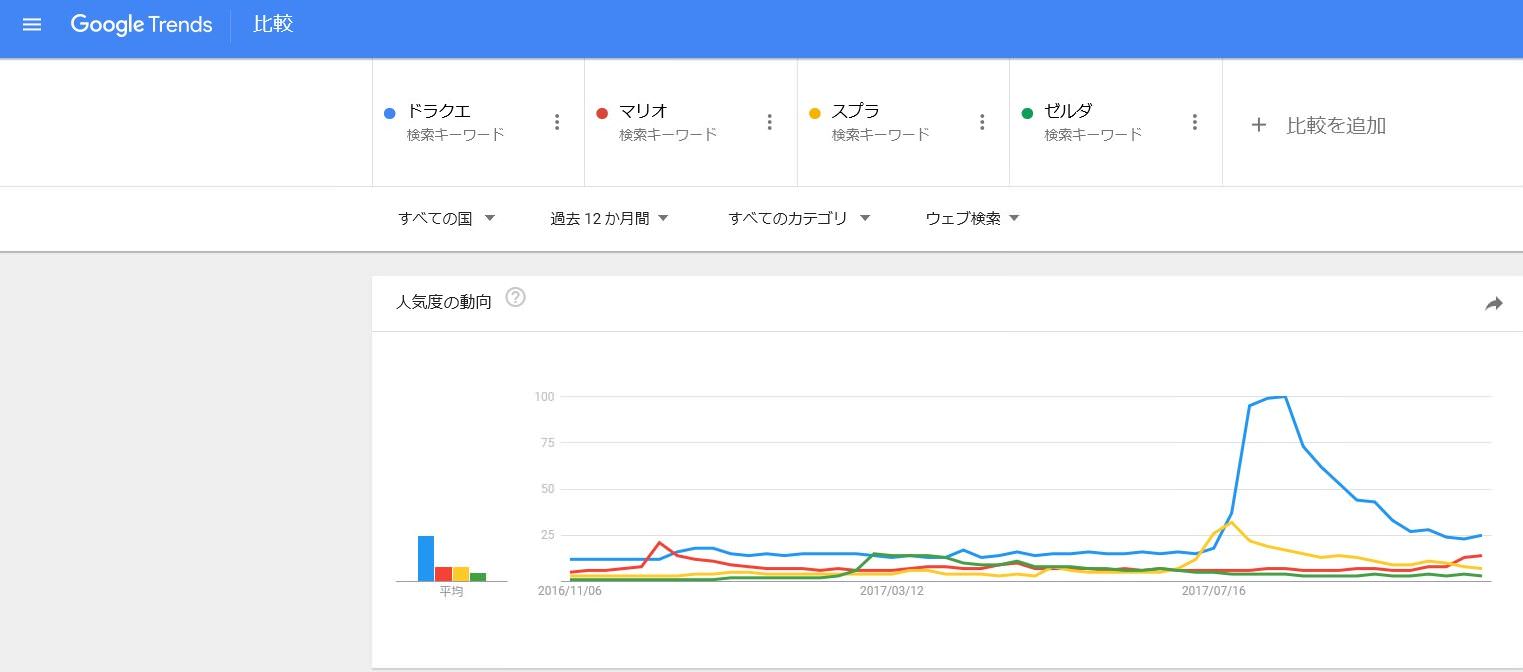Open options menu for スプラ term
The height and width of the screenshot is (672, 1523).
coord(982,122)
